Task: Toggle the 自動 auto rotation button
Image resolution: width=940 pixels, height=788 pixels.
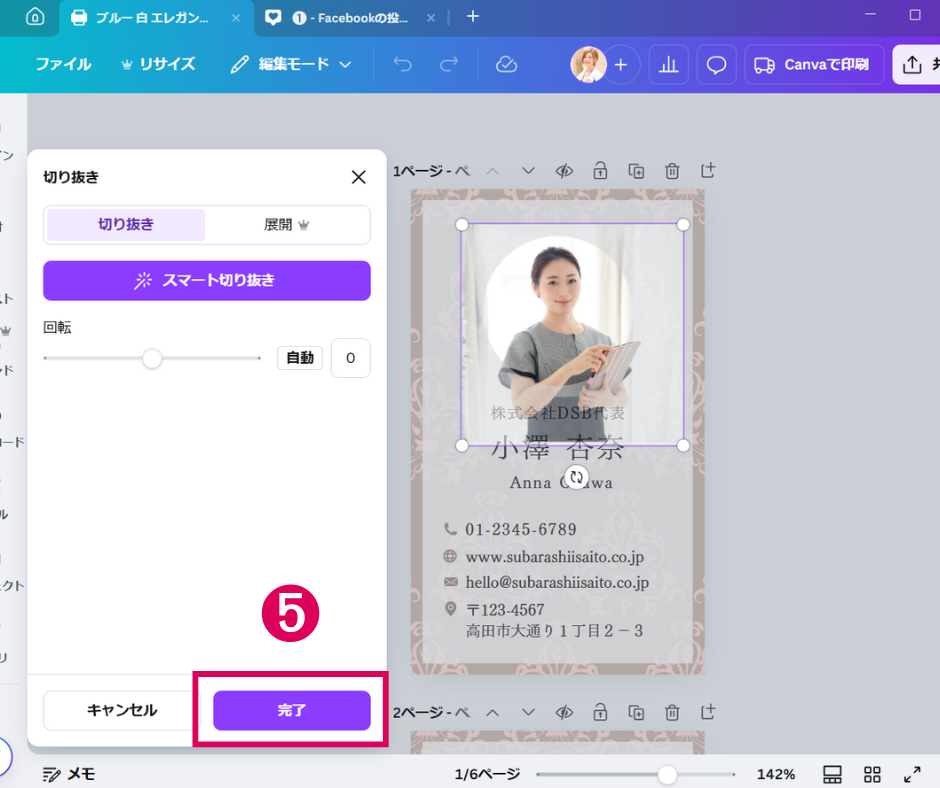Action: click(x=300, y=358)
